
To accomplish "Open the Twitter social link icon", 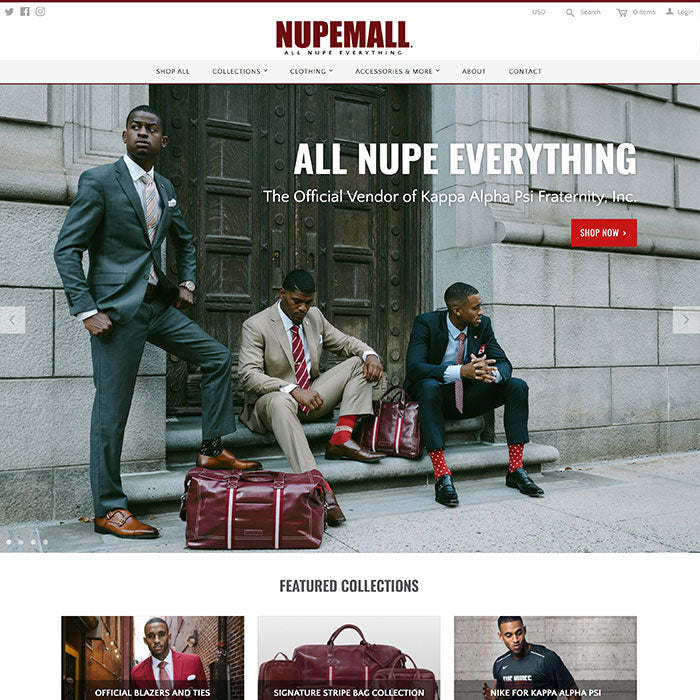I will [x=9, y=12].
